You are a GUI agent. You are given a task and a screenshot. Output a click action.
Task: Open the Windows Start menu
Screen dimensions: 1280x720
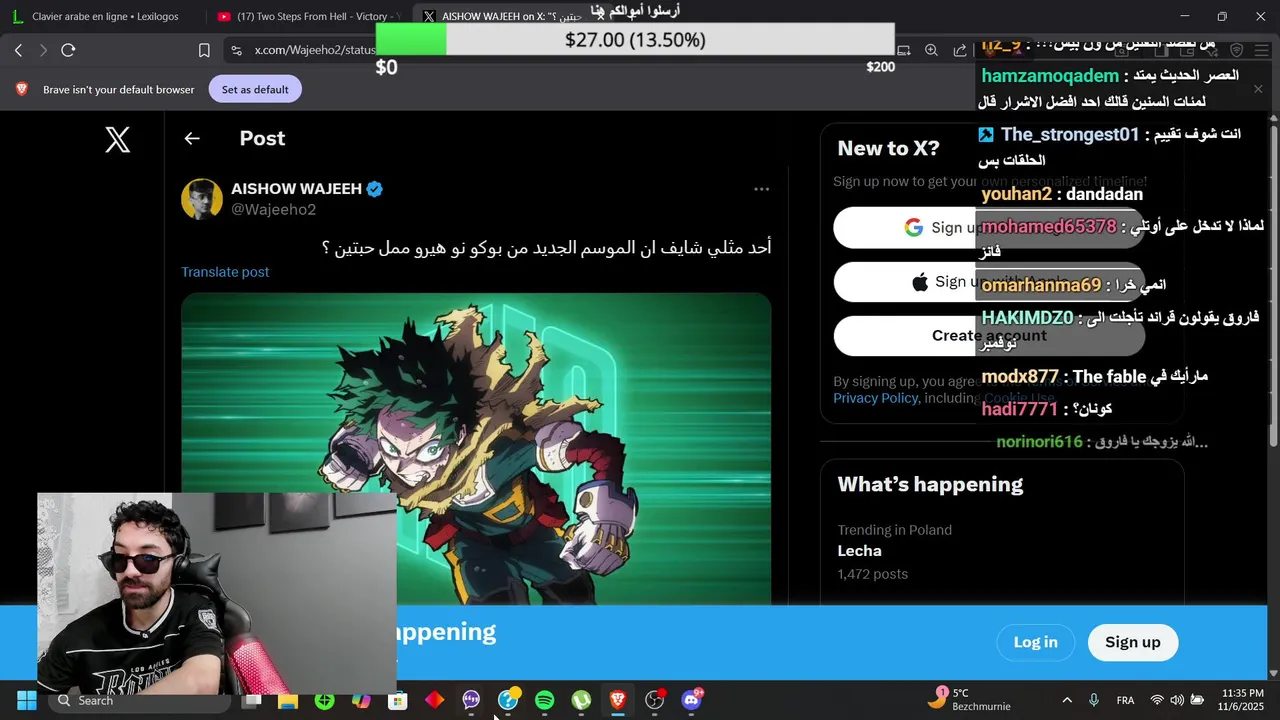point(27,700)
